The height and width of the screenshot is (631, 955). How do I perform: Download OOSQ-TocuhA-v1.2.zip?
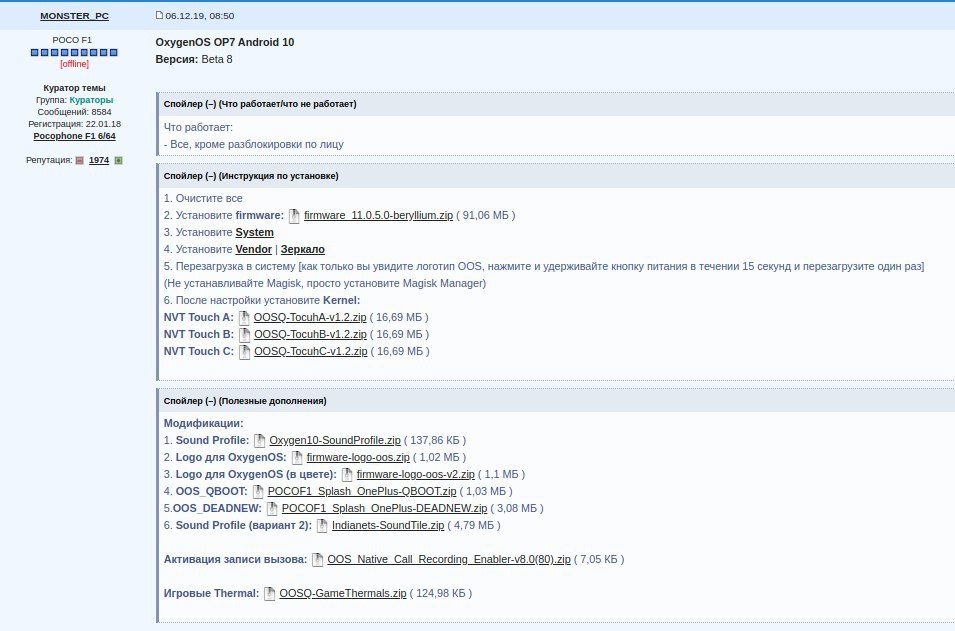(x=310, y=318)
